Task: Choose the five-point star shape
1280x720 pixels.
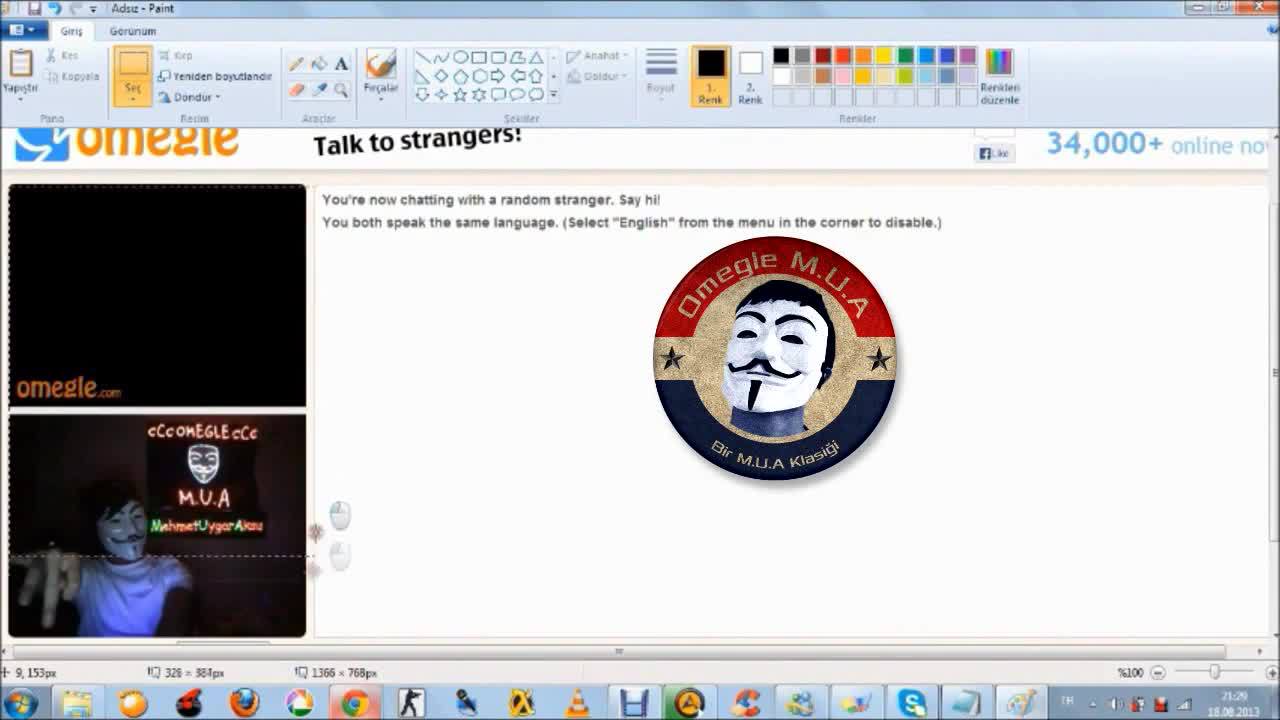Action: click(460, 95)
